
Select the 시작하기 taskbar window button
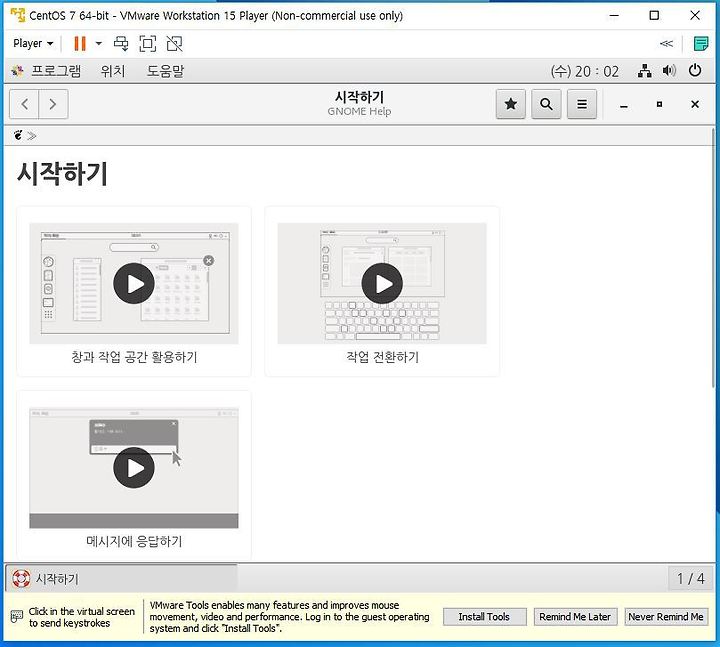pyautogui.click(x=122, y=579)
